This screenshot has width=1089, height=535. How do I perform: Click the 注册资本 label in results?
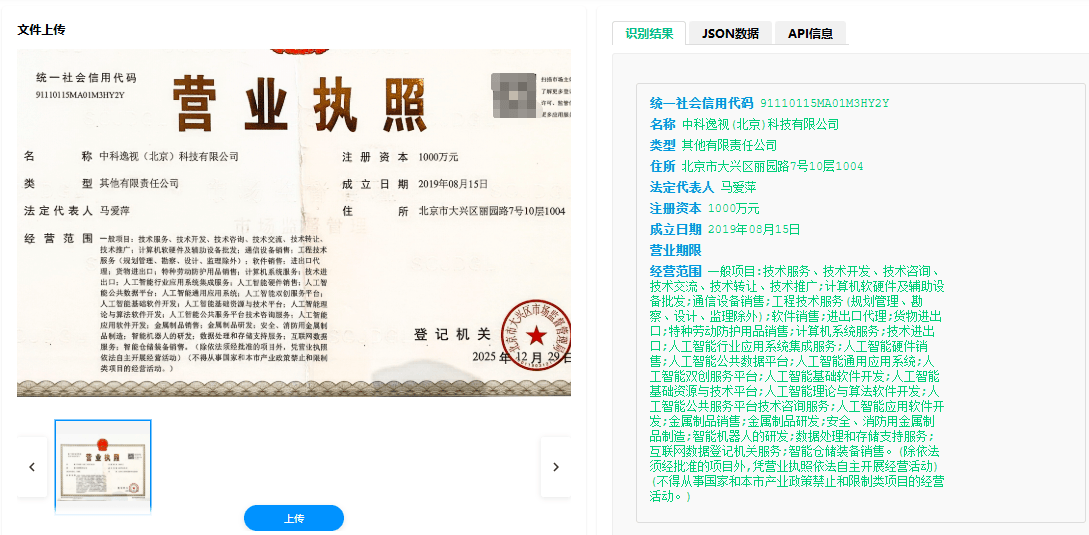click(675, 208)
